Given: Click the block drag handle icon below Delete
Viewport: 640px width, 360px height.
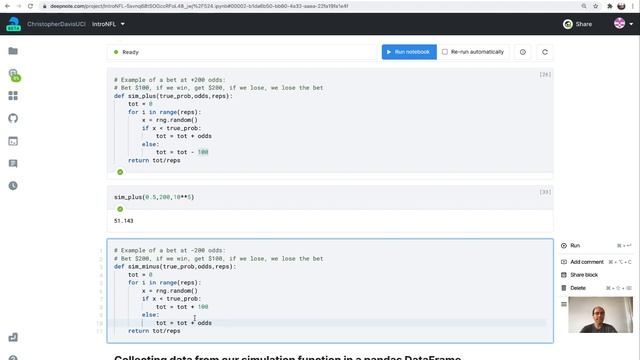Looking at the screenshot, I should tap(564, 304).
